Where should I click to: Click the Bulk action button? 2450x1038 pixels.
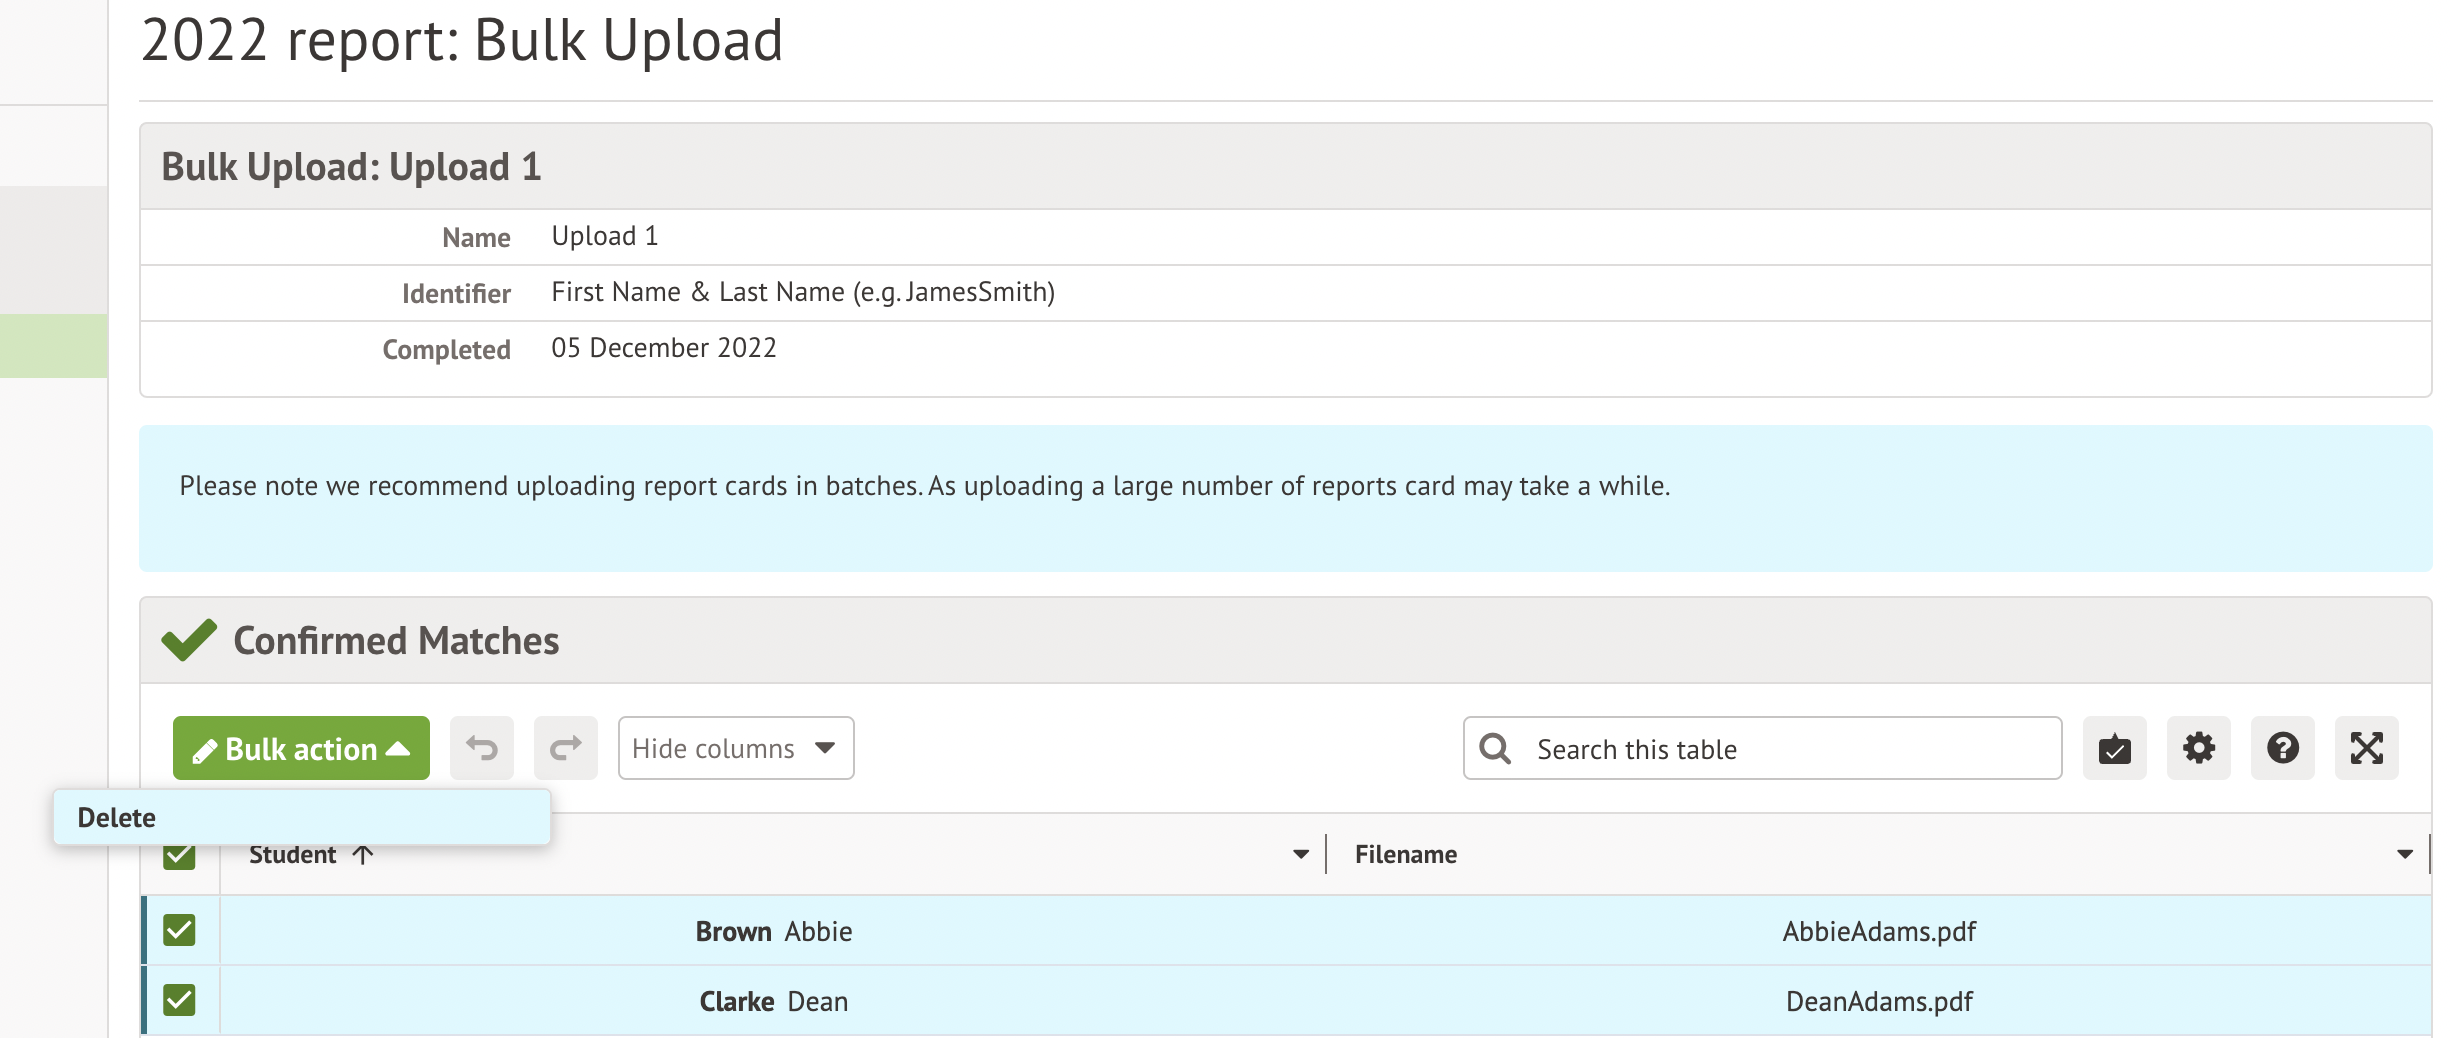[x=301, y=748]
